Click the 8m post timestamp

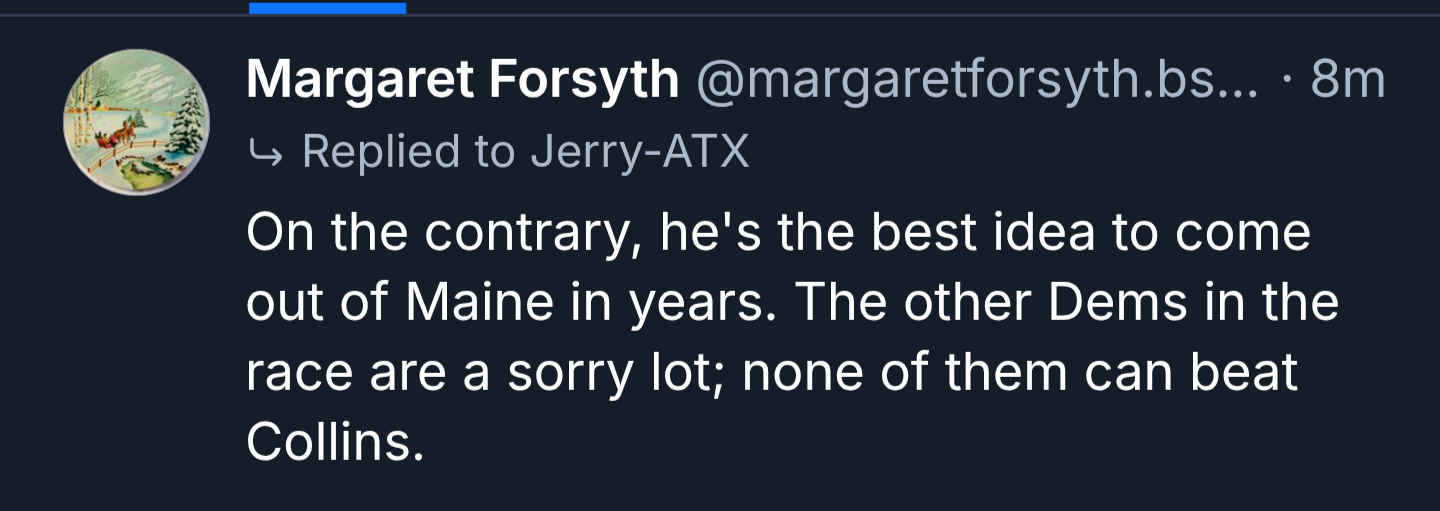pos(1348,79)
